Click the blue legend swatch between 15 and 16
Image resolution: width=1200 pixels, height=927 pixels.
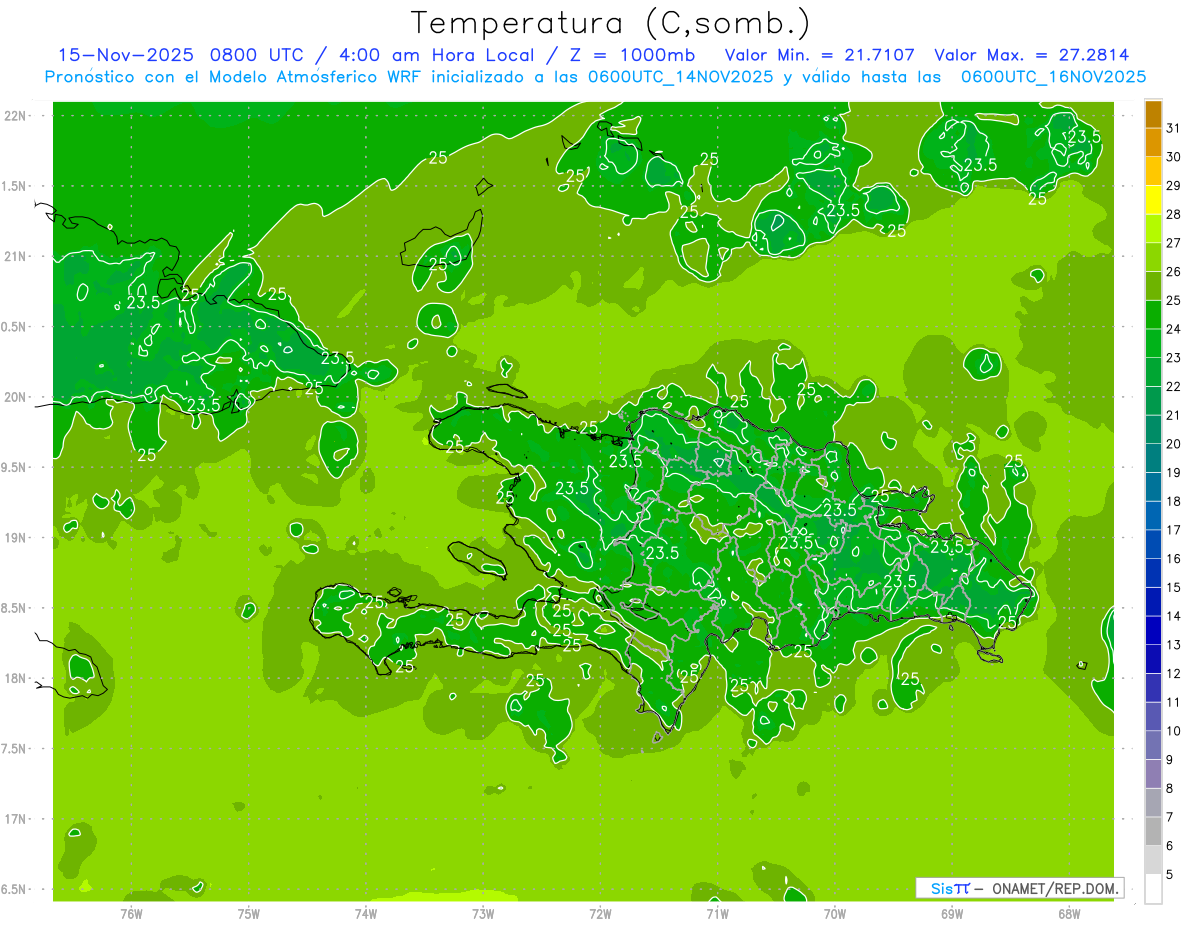pos(1153,573)
